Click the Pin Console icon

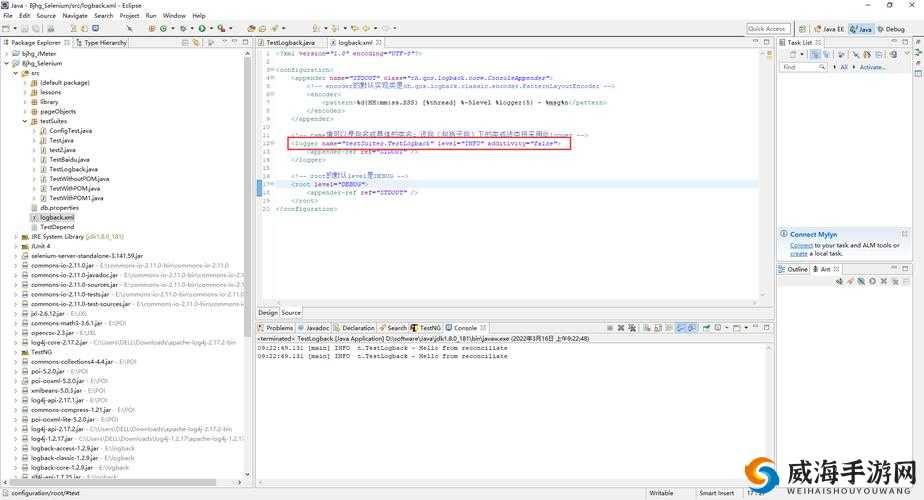pos(705,328)
